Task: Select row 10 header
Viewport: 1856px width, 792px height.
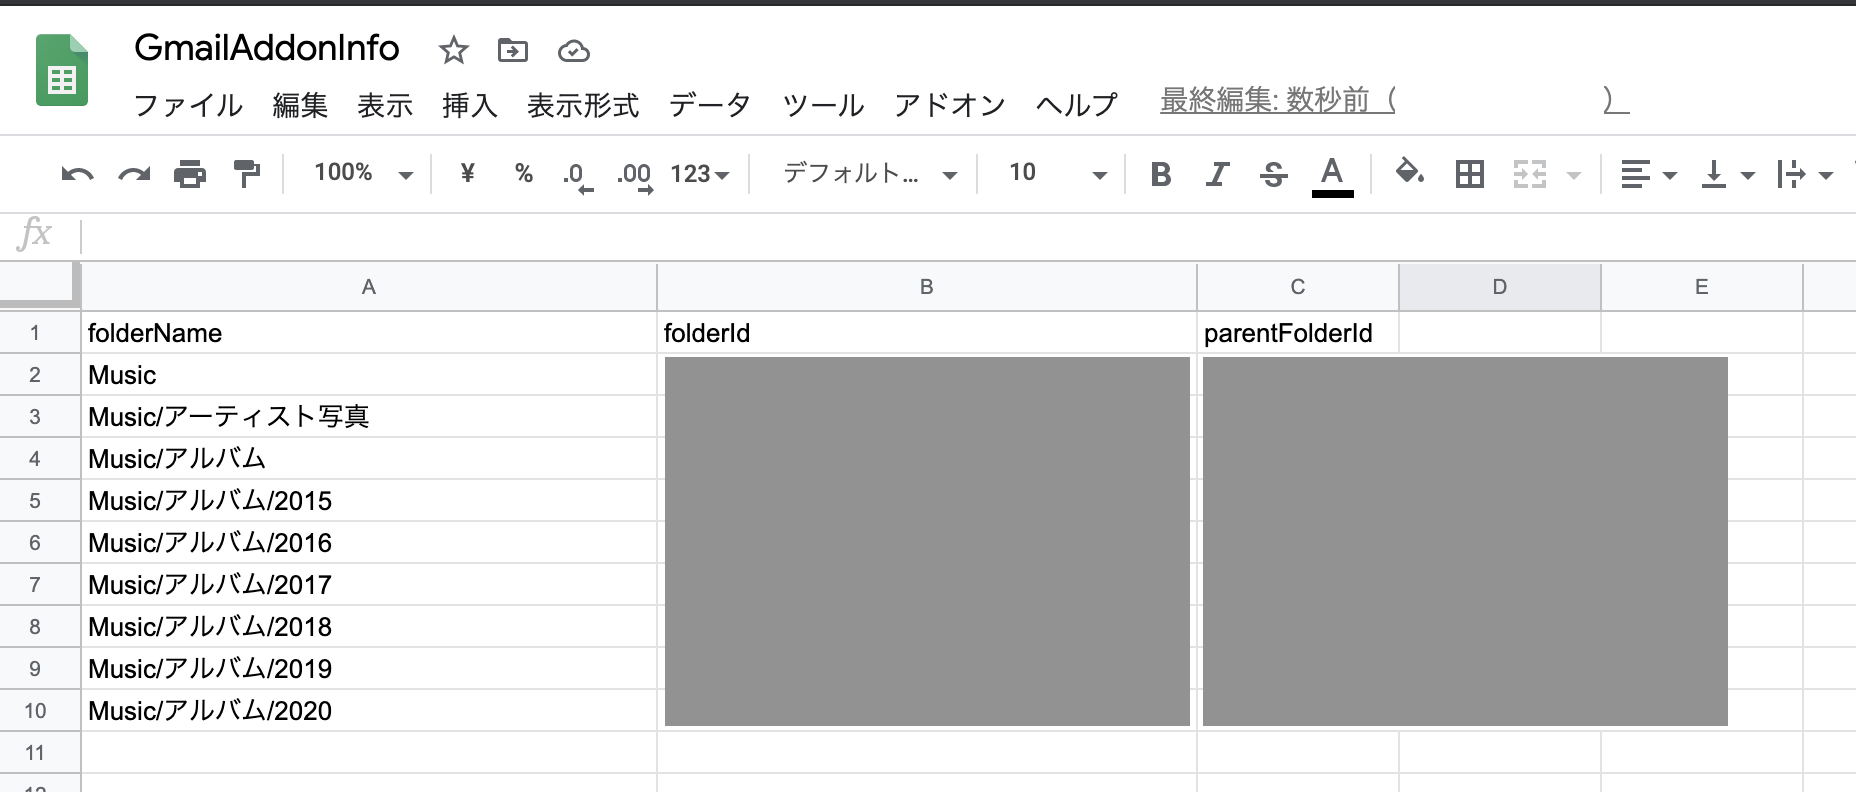Action: pos(40,711)
